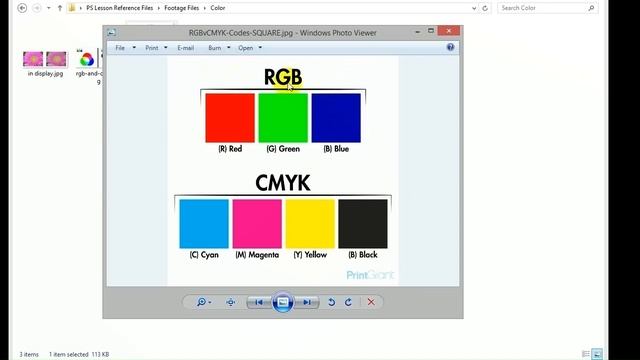The image size is (640, 360).
Task: Click the (Y) Yellow swatch
Action: 310,224
